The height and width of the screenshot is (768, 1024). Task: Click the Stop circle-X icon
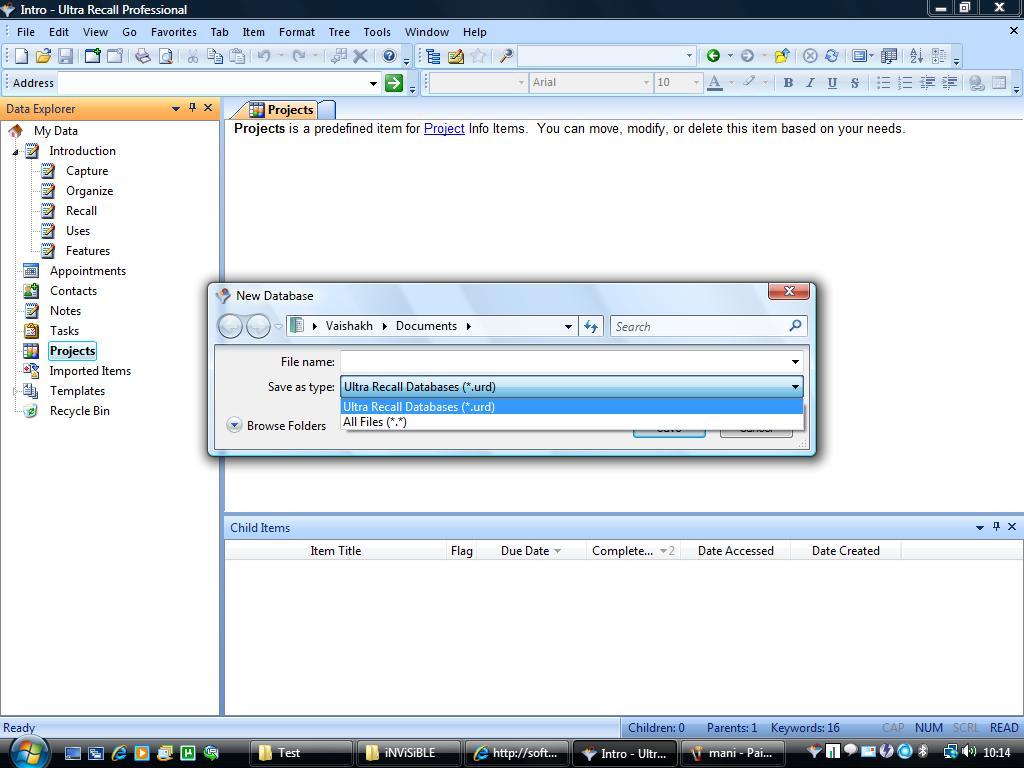coord(810,56)
